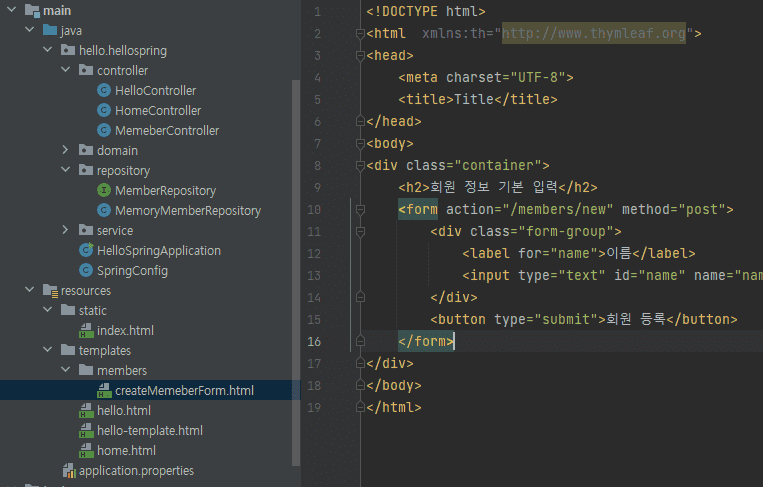The height and width of the screenshot is (487, 763).
Task: Click the HelloController class icon
Action: tap(104, 90)
